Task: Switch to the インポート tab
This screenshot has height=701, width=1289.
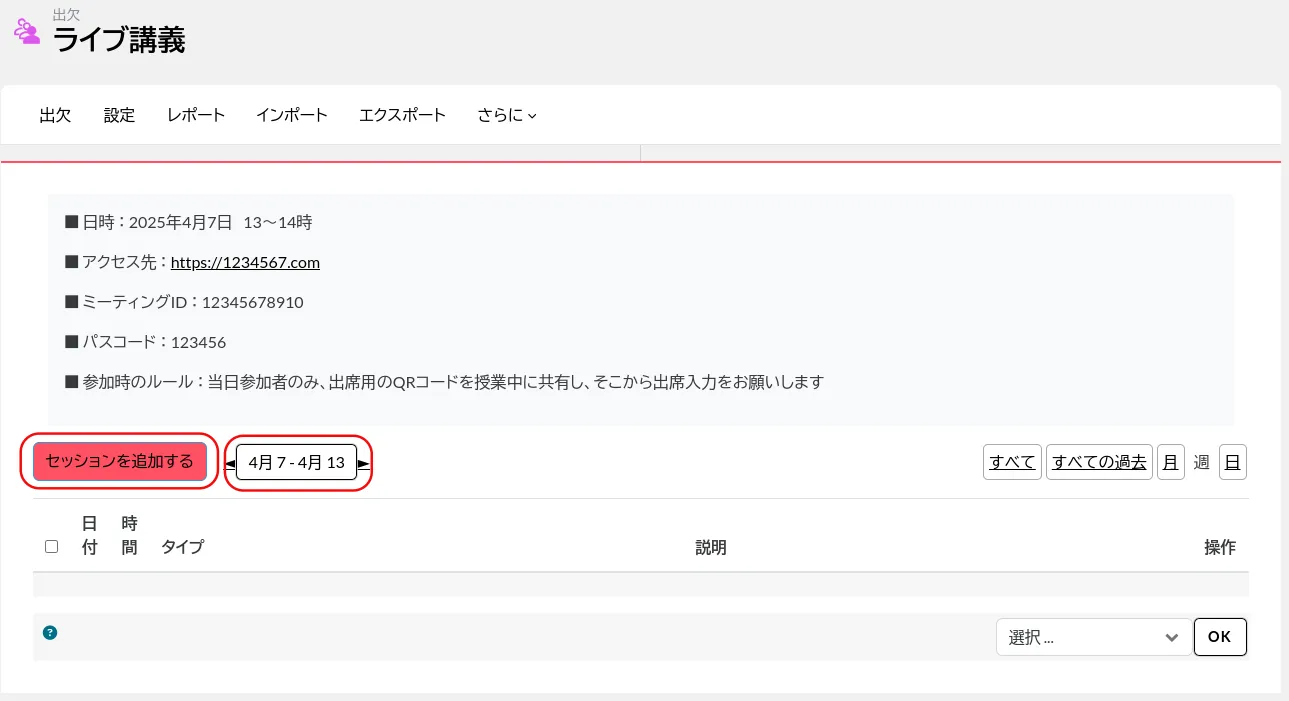Action: coord(291,115)
